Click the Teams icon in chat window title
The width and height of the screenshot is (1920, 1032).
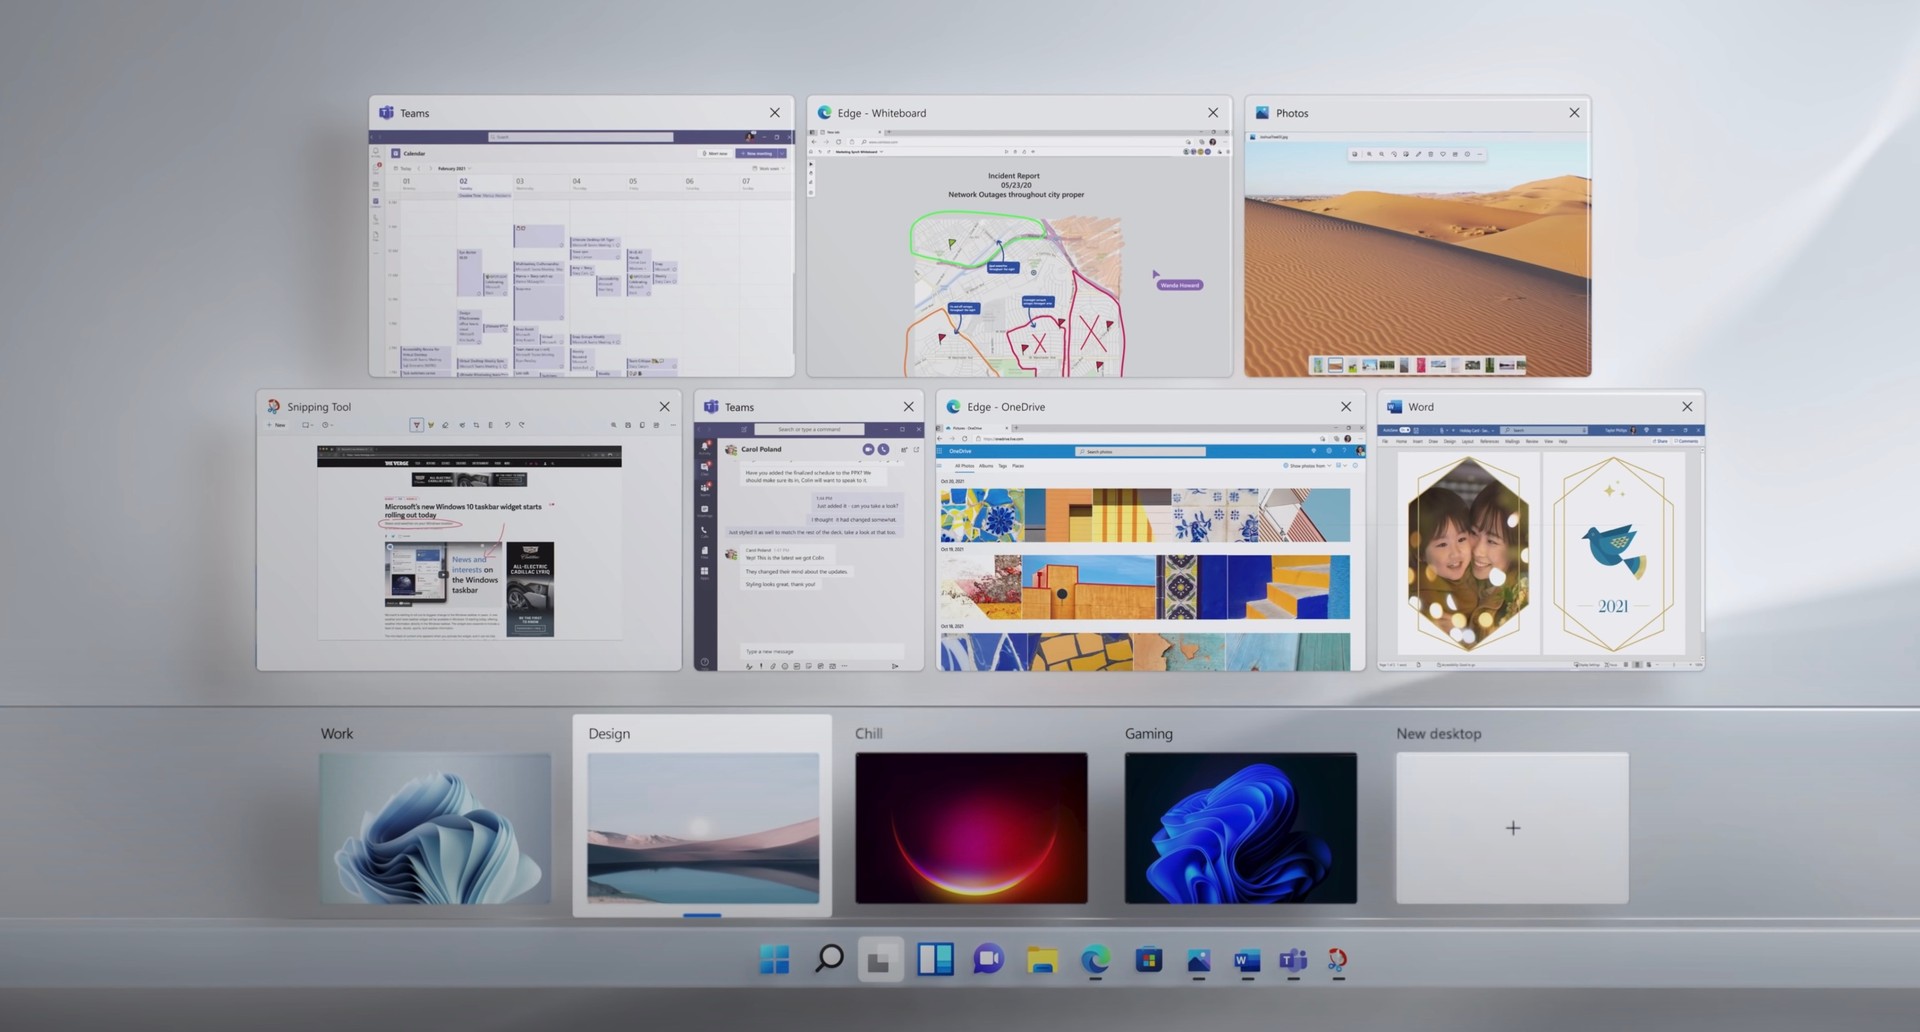[x=711, y=407]
